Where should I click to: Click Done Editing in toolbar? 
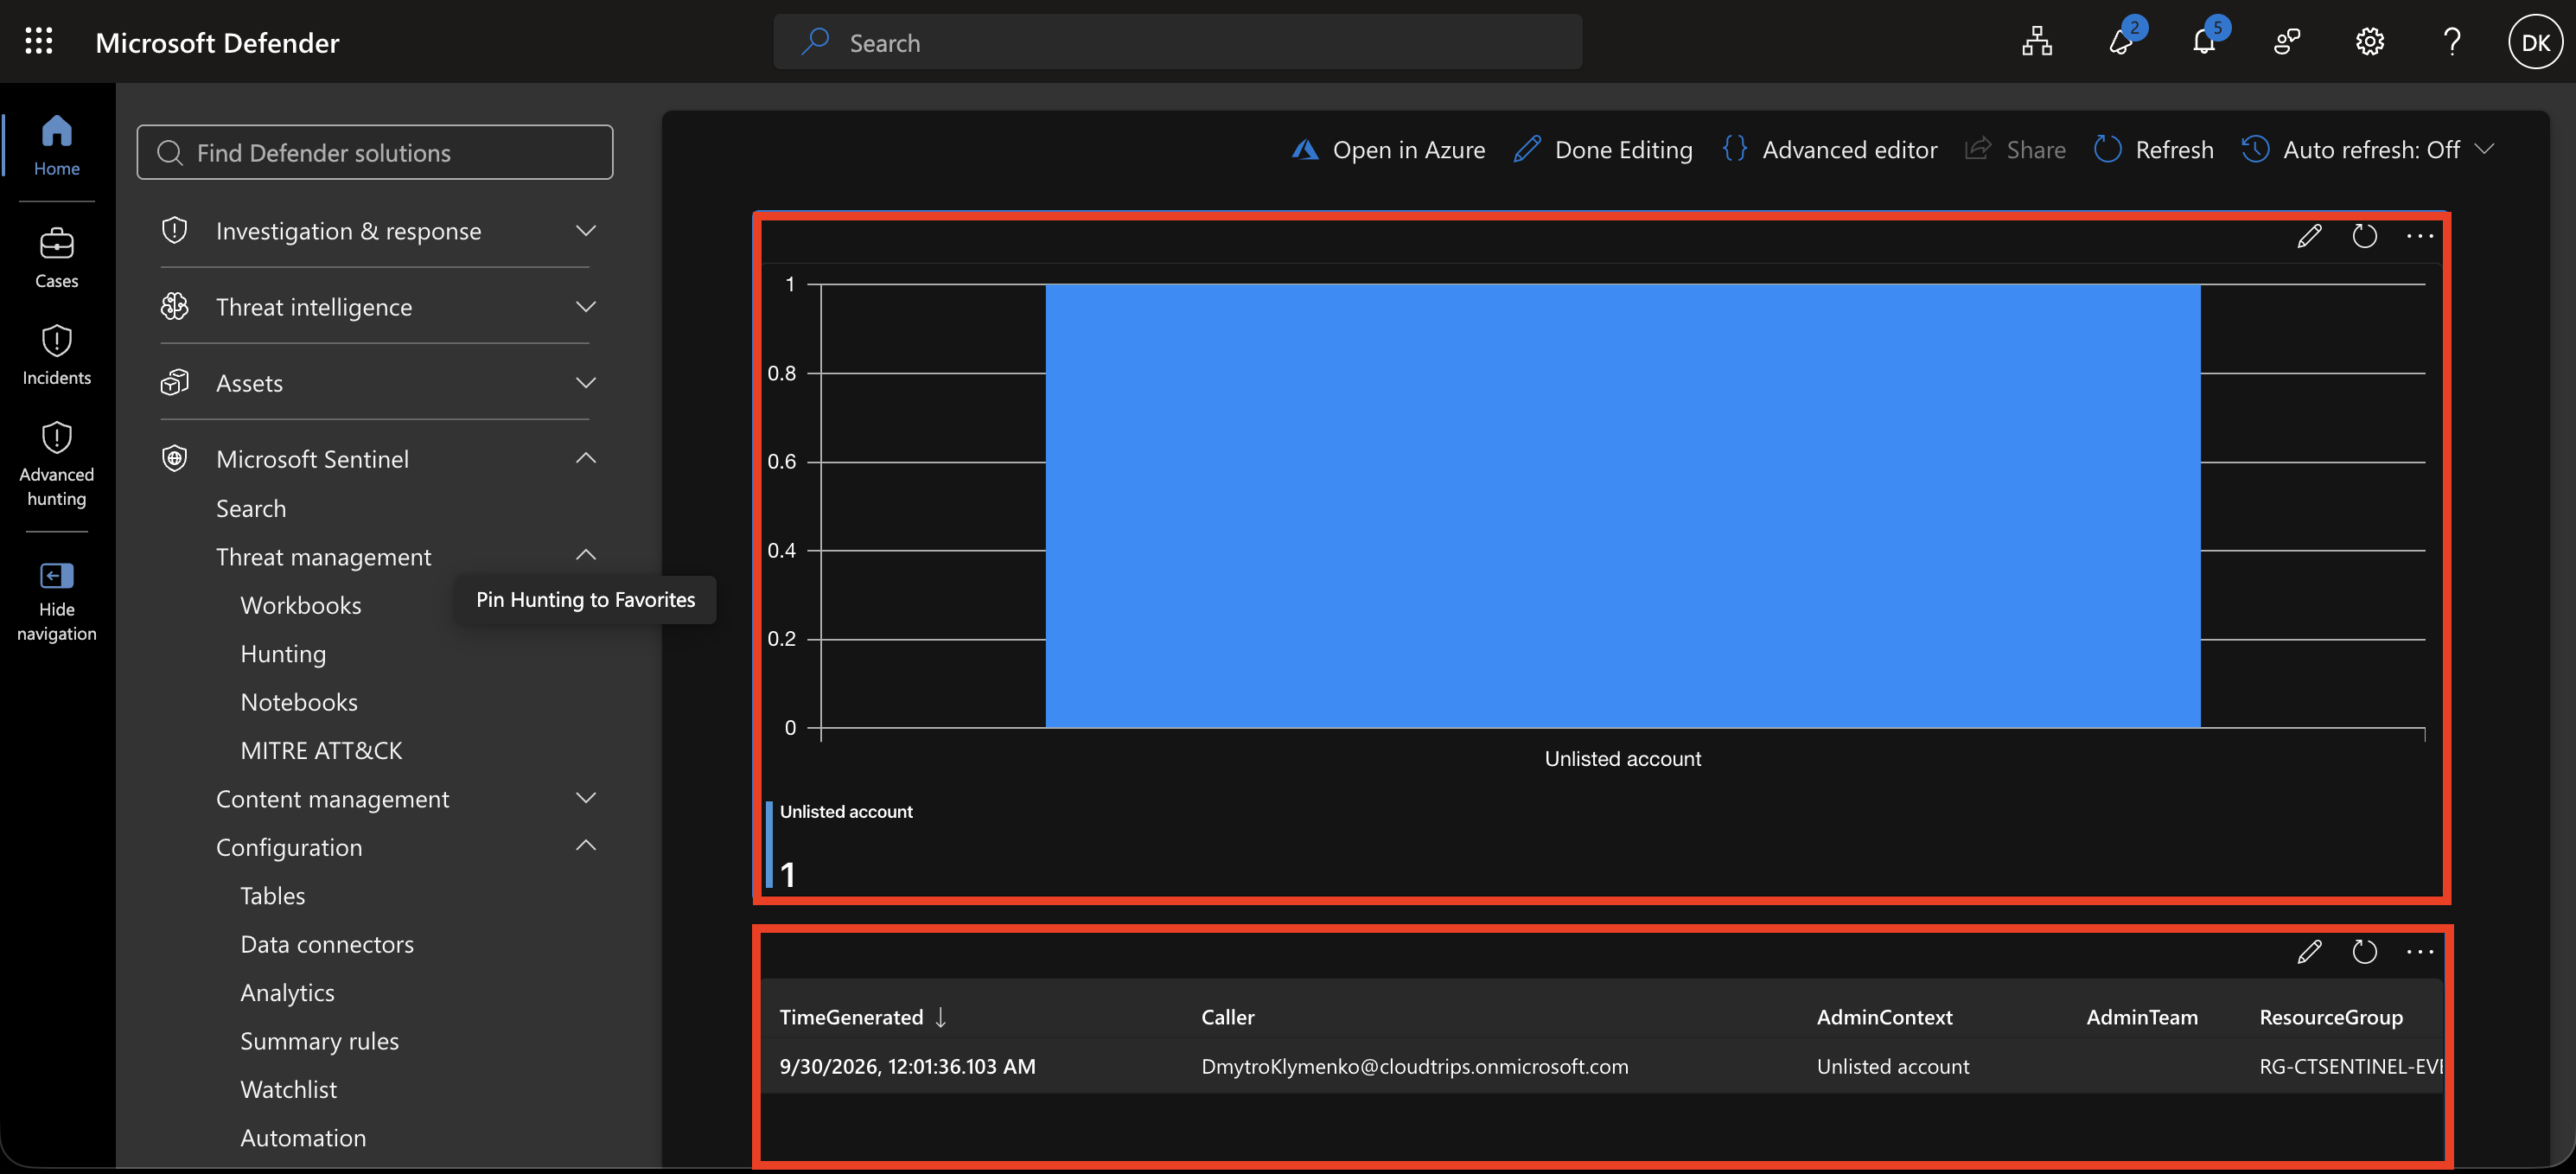[1603, 150]
